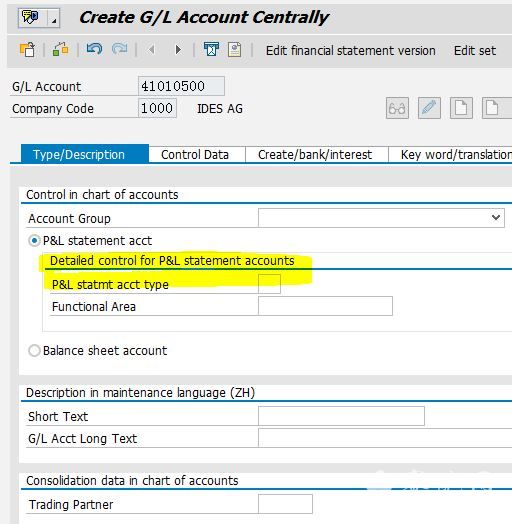Image resolution: width=512 pixels, height=524 pixels.
Task: Select the P&L statement acct radio button
Action: coord(34,241)
